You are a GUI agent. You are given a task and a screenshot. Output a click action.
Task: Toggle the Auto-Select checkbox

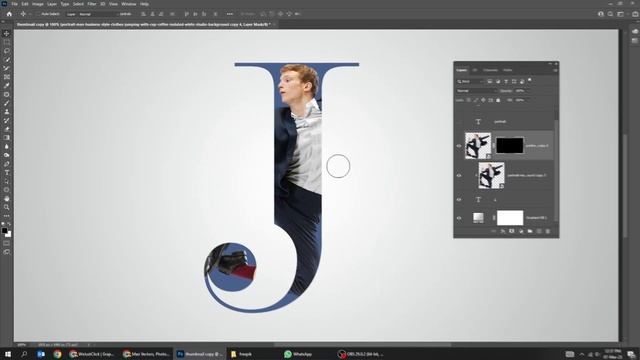tap(39, 14)
